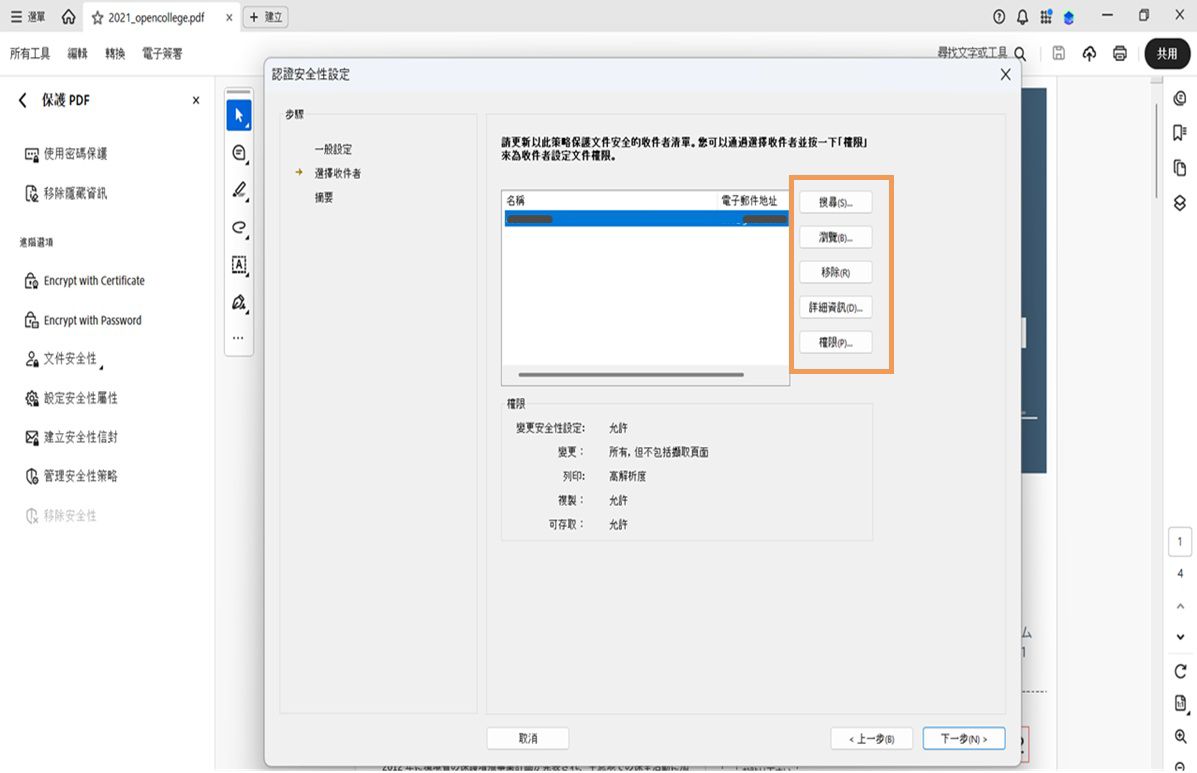Screen dimensions: 1197x773
Task: Select the highlight pencil tool
Action: (x=239, y=190)
